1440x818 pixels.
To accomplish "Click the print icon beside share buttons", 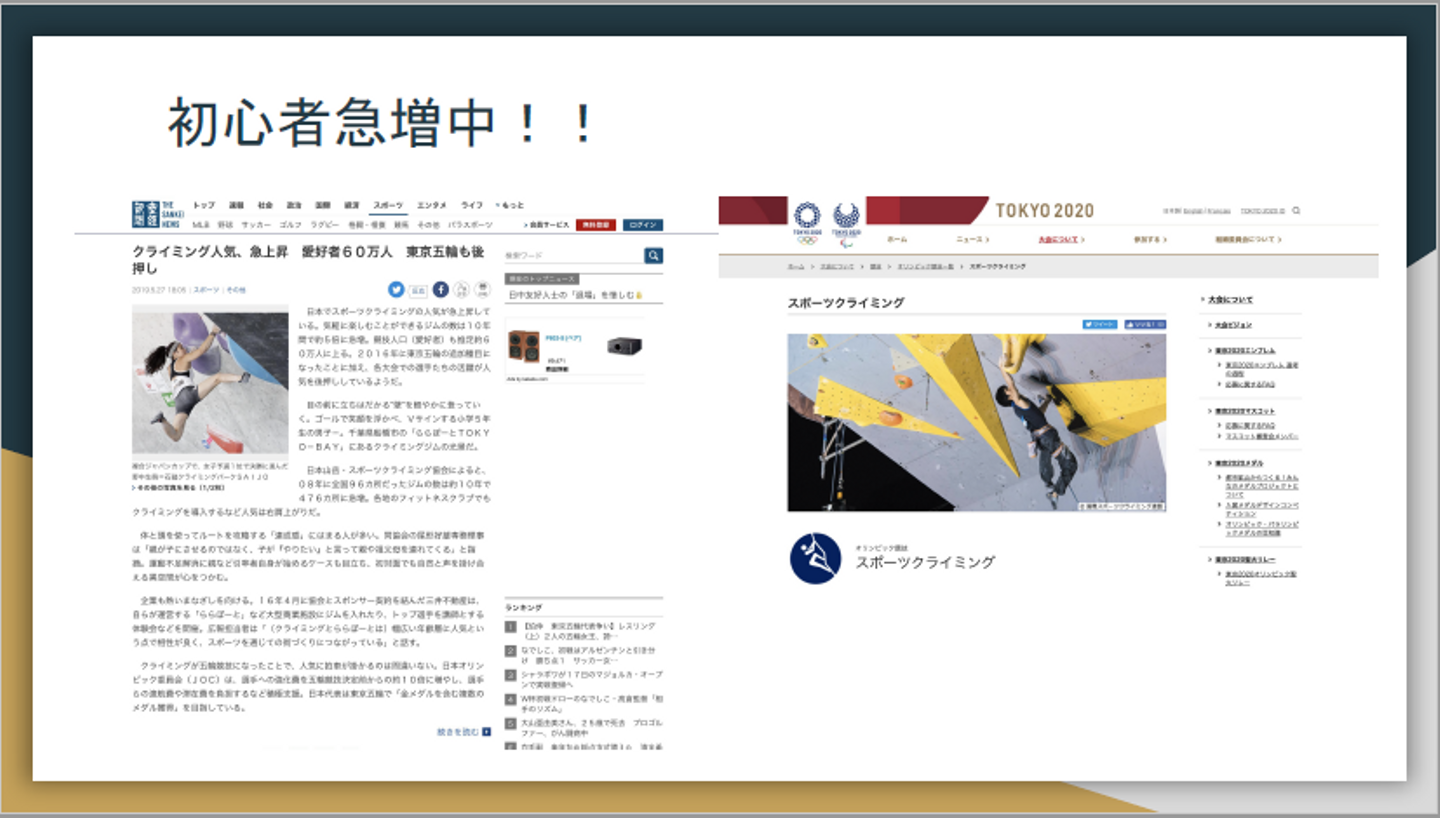I will pyautogui.click(x=483, y=290).
